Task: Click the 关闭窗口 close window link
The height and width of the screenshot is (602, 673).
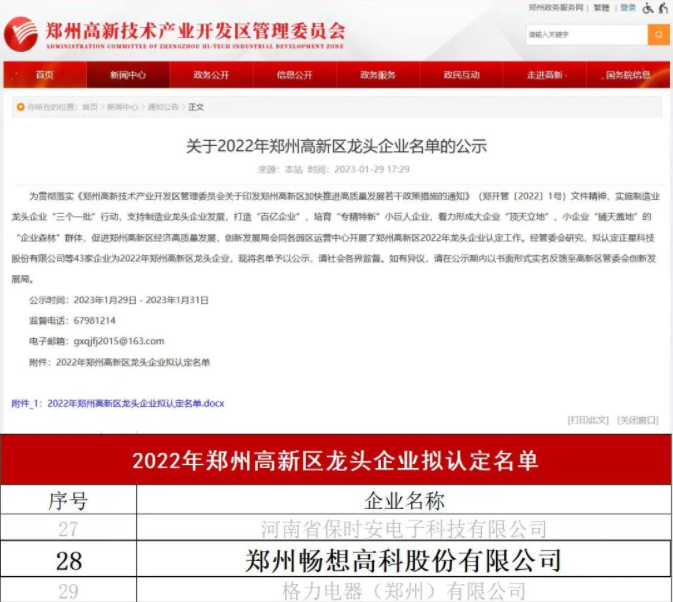Action: coord(638,420)
